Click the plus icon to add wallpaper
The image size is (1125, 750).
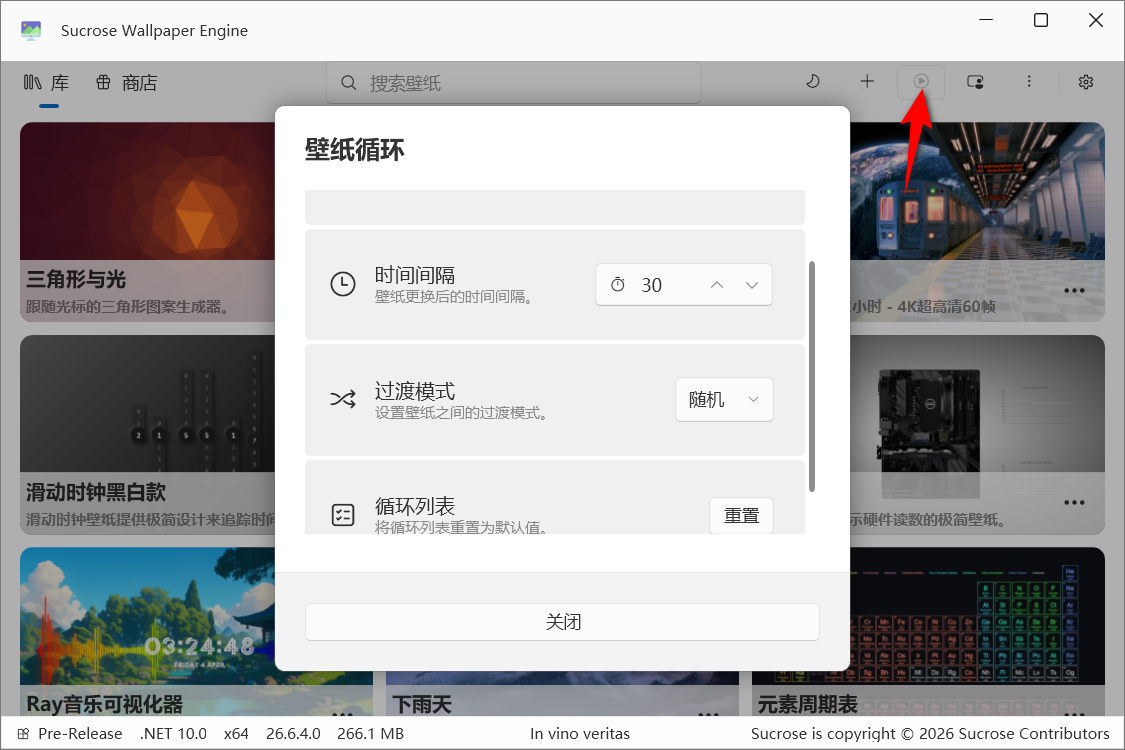pyautogui.click(x=867, y=82)
